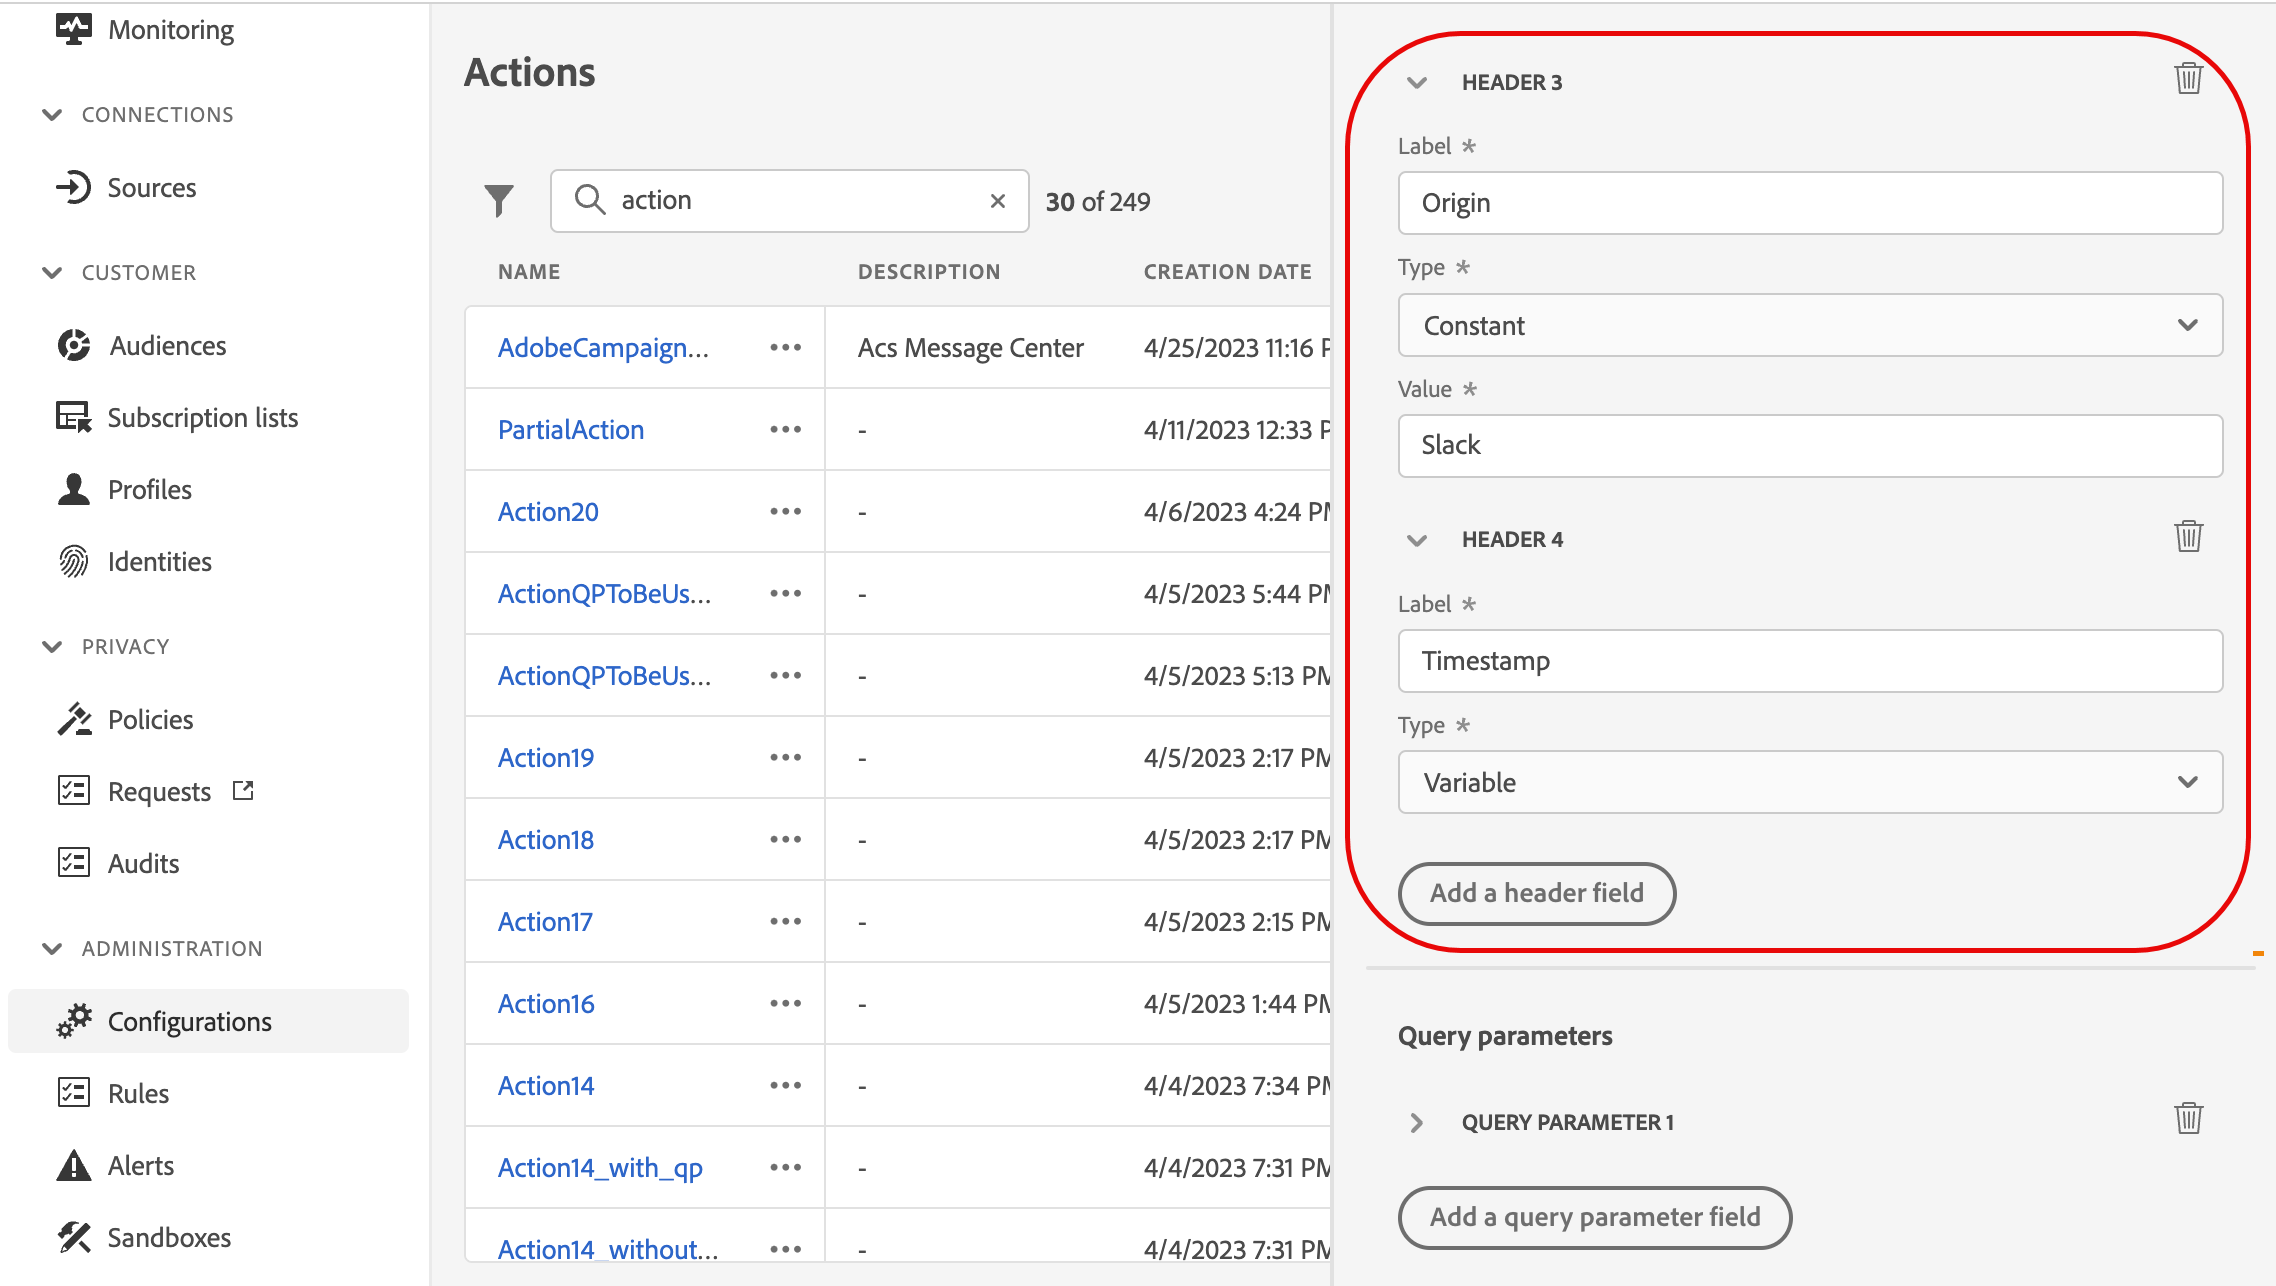Click Add a header field button
This screenshot has width=2276, height=1286.
tap(1536, 893)
